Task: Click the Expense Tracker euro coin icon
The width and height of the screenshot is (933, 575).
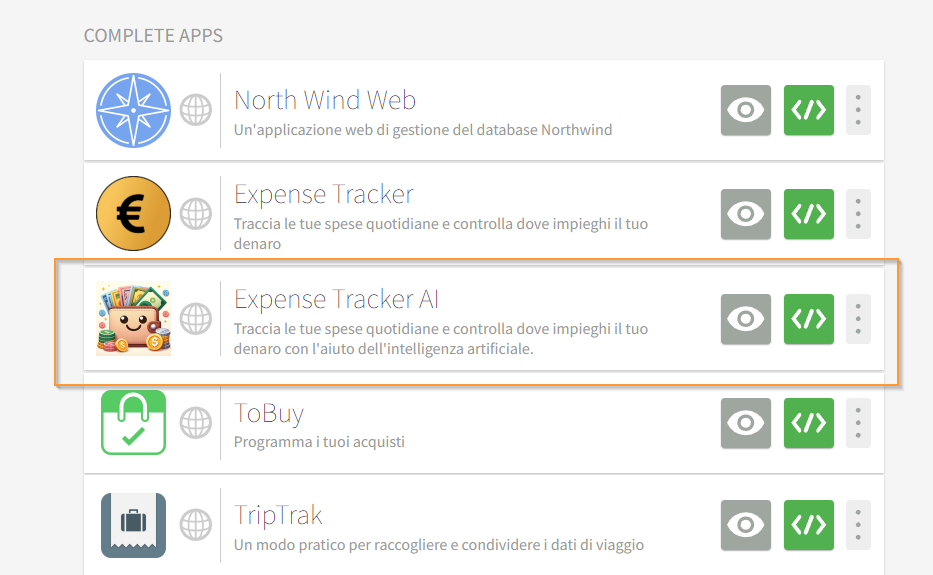Action: point(134,214)
